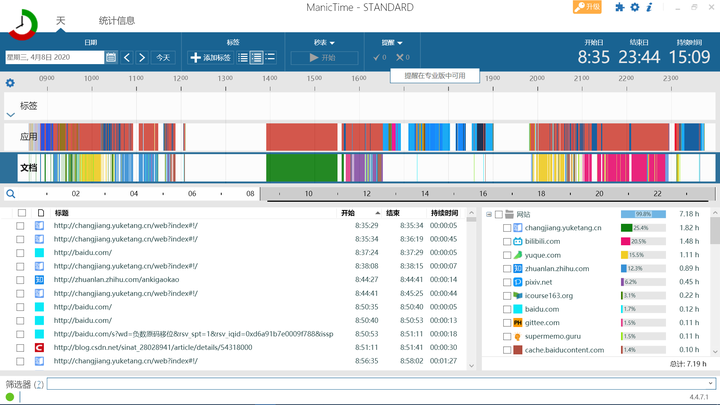
Task: Click the timeline search magnifier icon
Action: (x=11, y=194)
